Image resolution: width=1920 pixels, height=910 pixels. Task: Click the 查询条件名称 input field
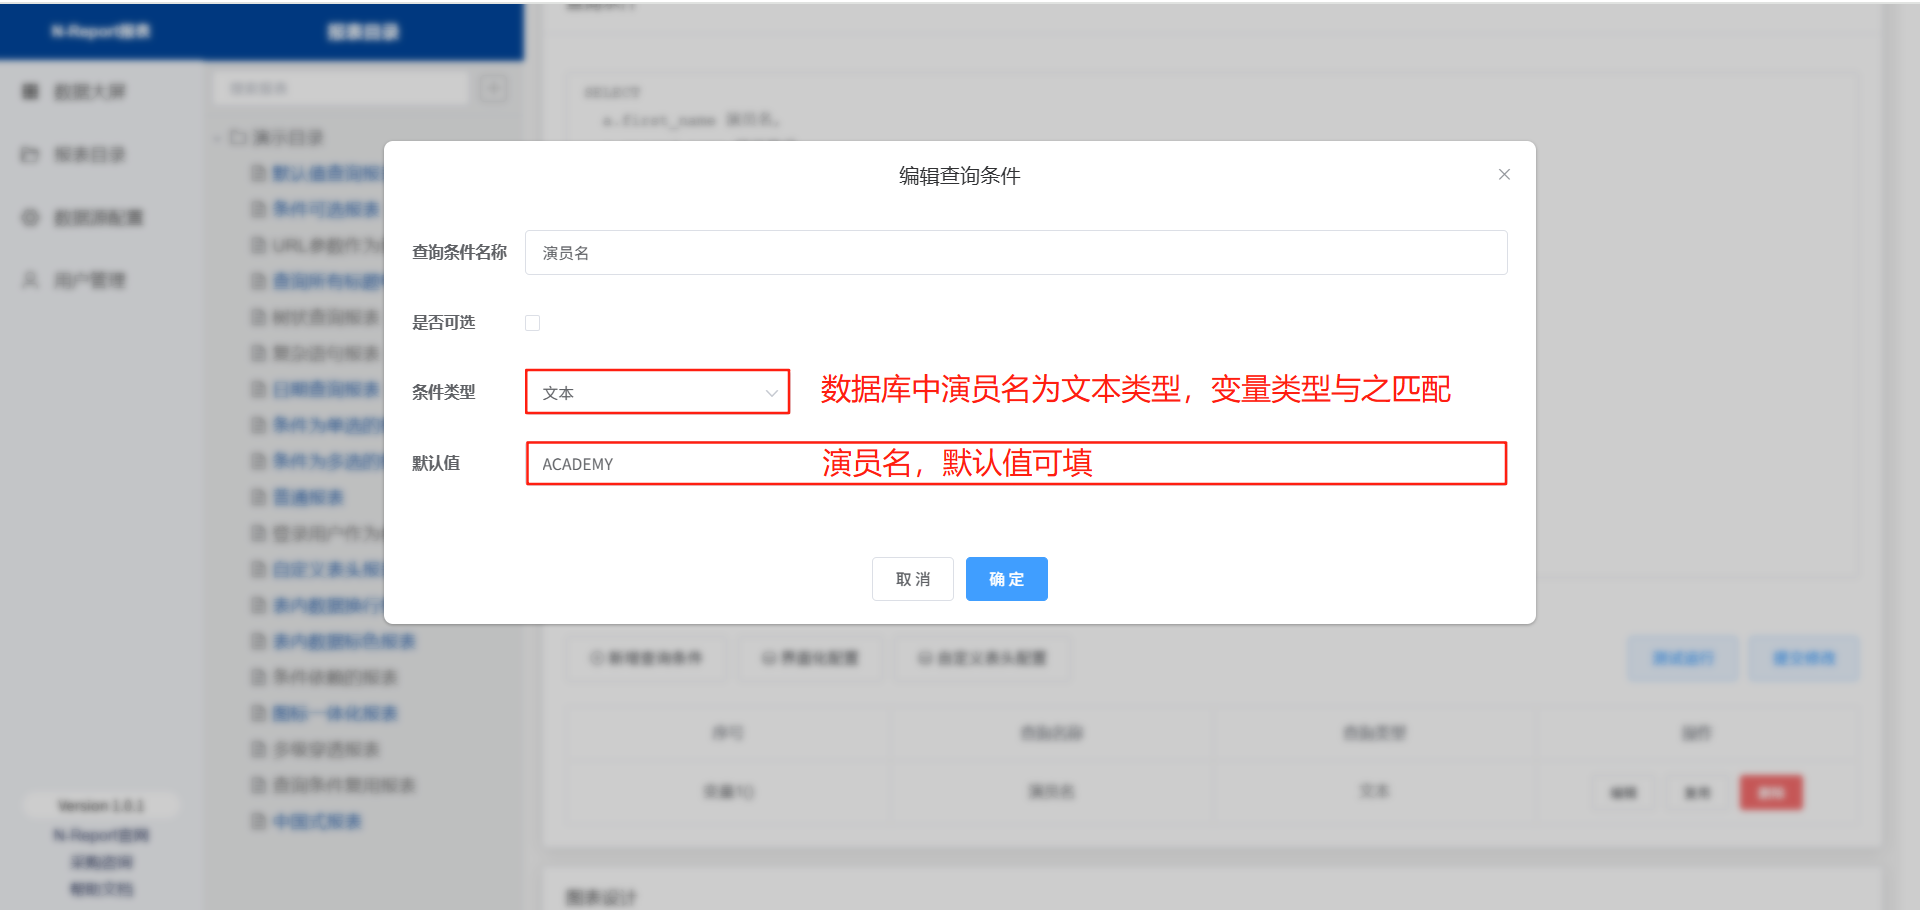pyautogui.click(x=1015, y=253)
